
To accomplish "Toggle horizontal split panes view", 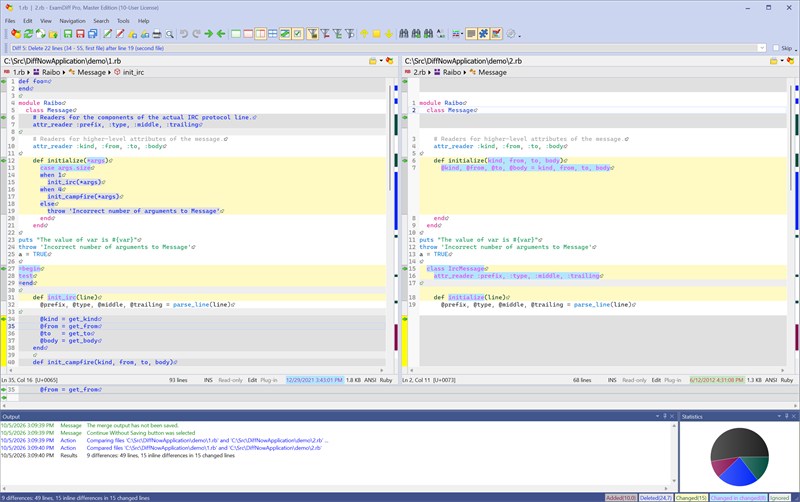I will coord(273,34).
